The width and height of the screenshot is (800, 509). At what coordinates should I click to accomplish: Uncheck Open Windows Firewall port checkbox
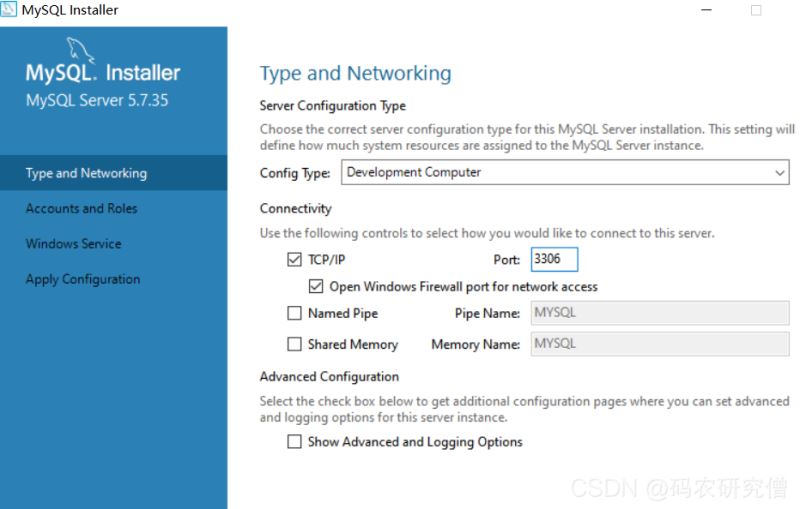(316, 286)
